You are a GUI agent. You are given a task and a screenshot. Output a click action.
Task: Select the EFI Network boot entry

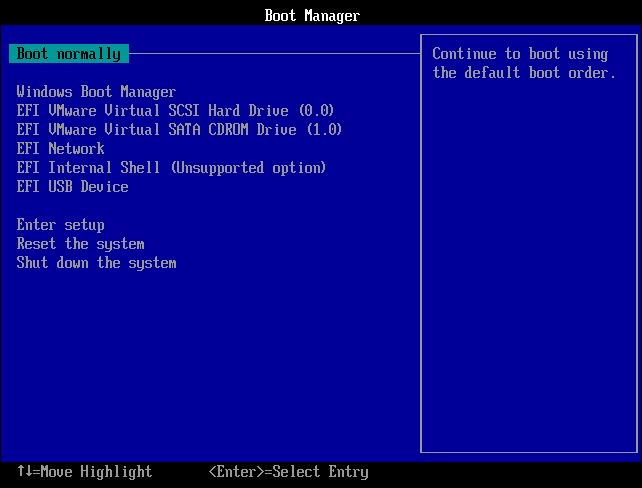[61, 148]
